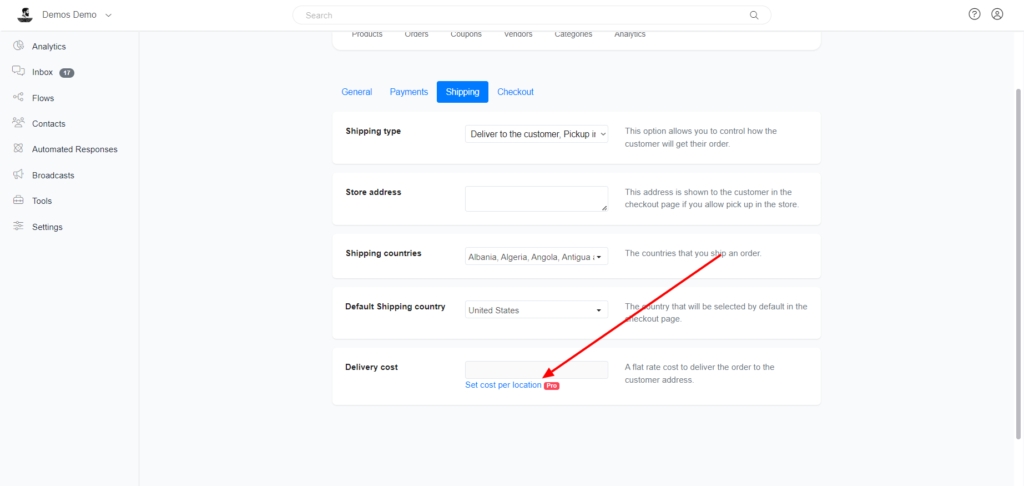Open Contacts via its people icon
This screenshot has width=1024, height=486.
point(18,123)
